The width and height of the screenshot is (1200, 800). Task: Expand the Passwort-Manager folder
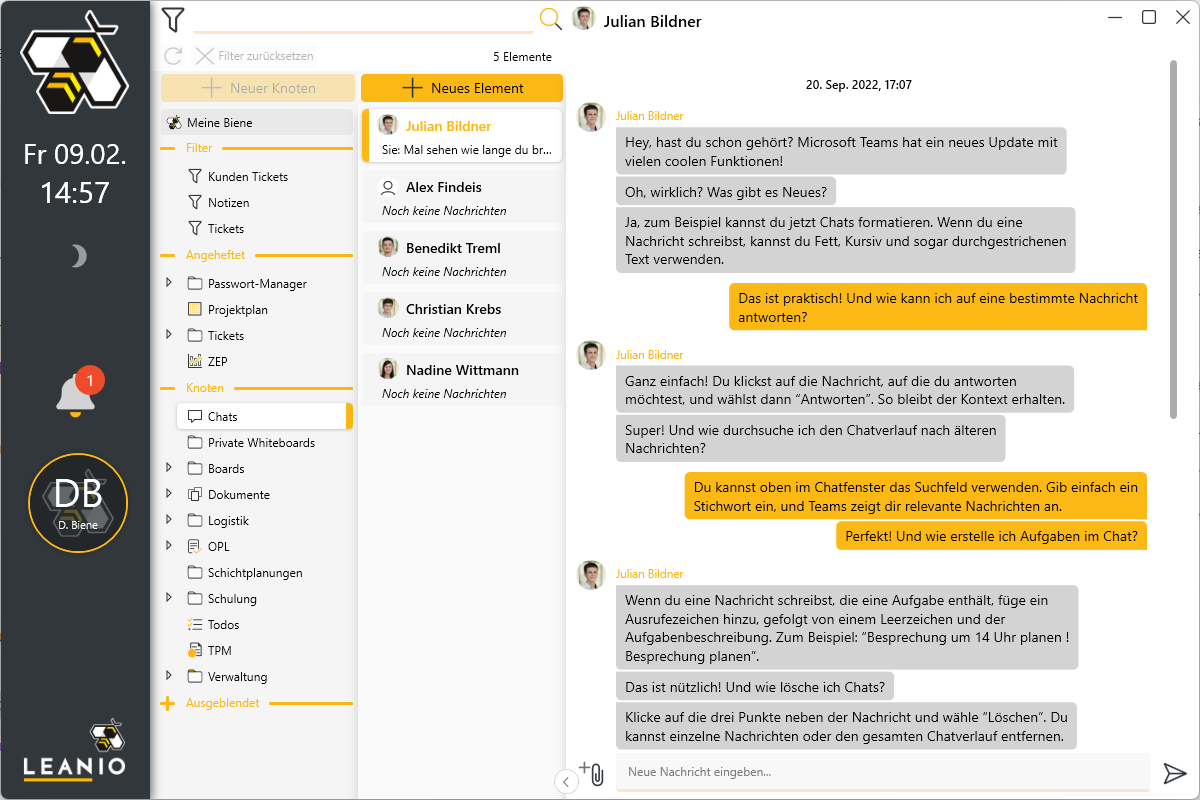tap(169, 284)
